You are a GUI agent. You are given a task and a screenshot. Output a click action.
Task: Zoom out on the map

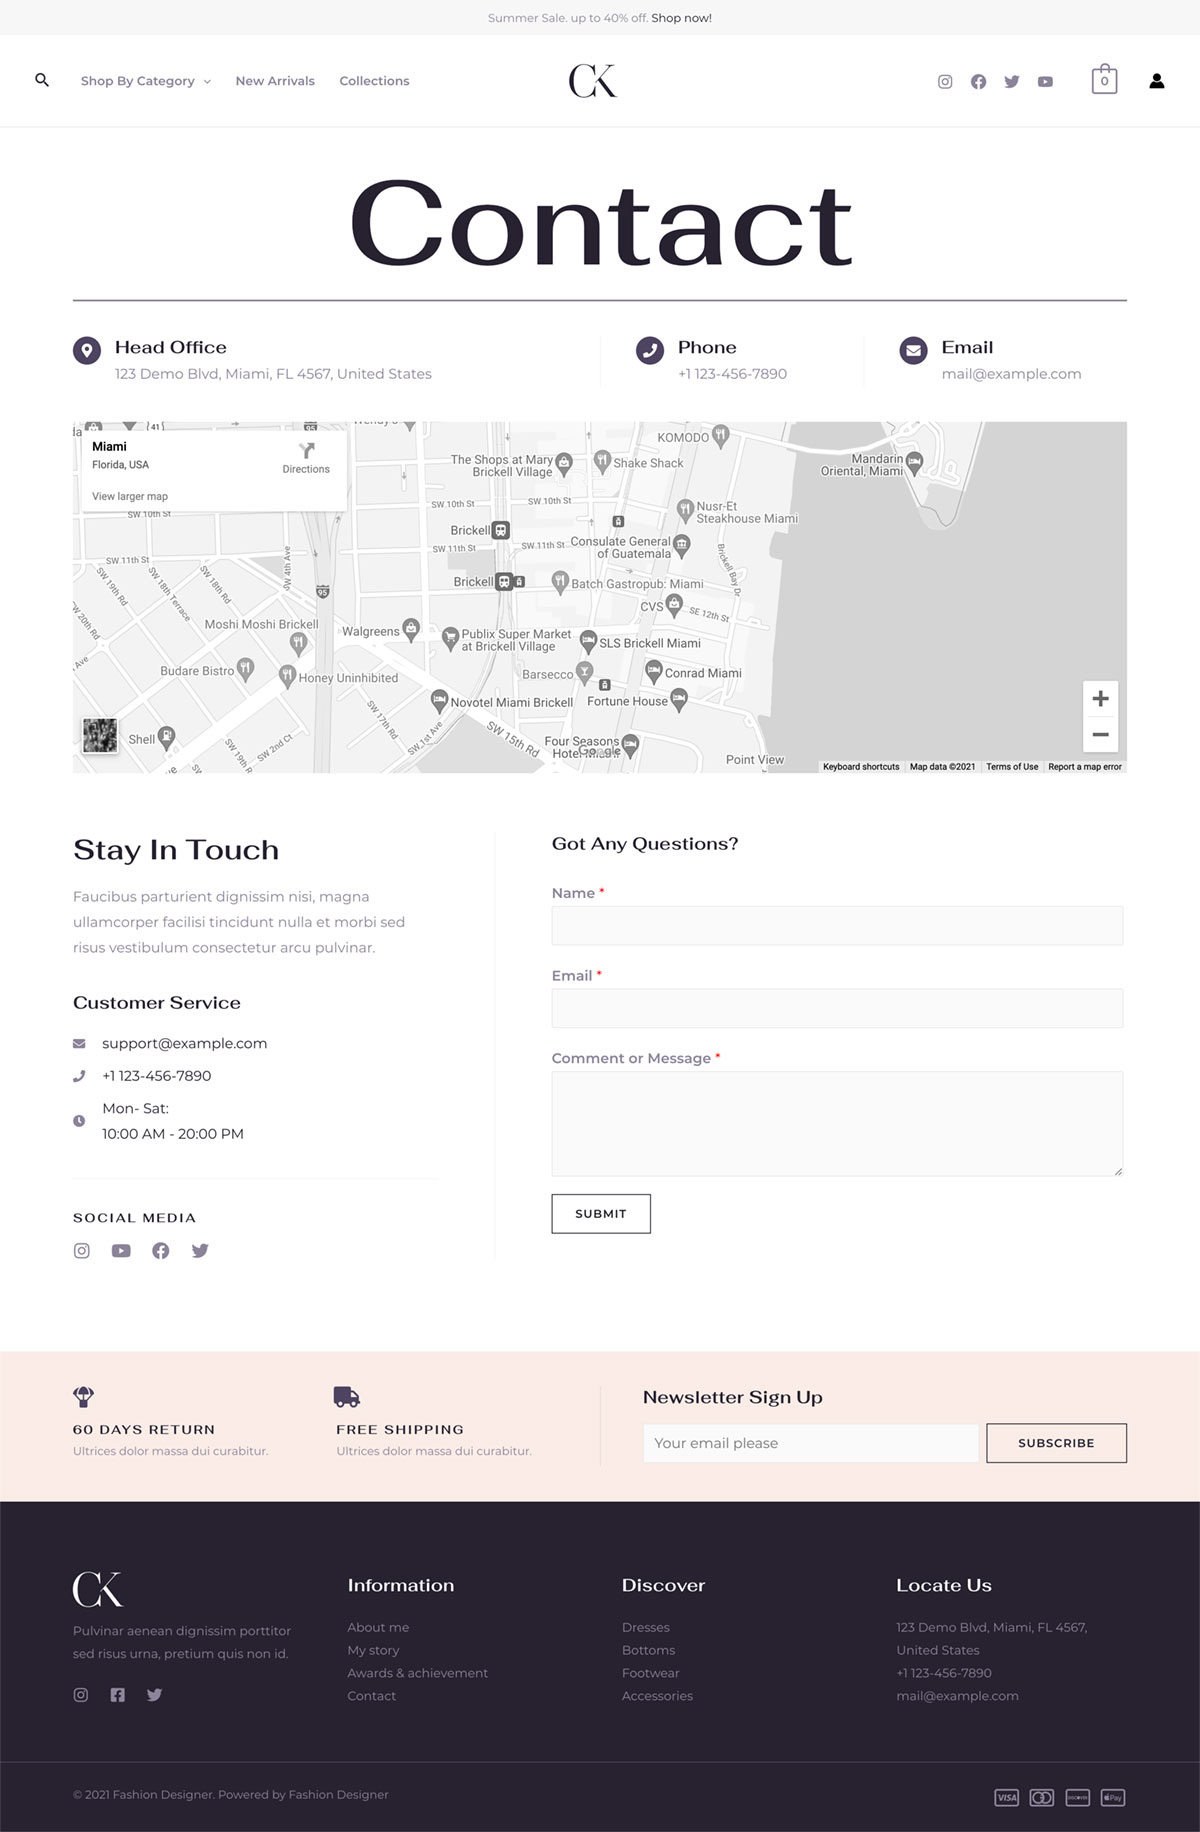tap(1100, 735)
